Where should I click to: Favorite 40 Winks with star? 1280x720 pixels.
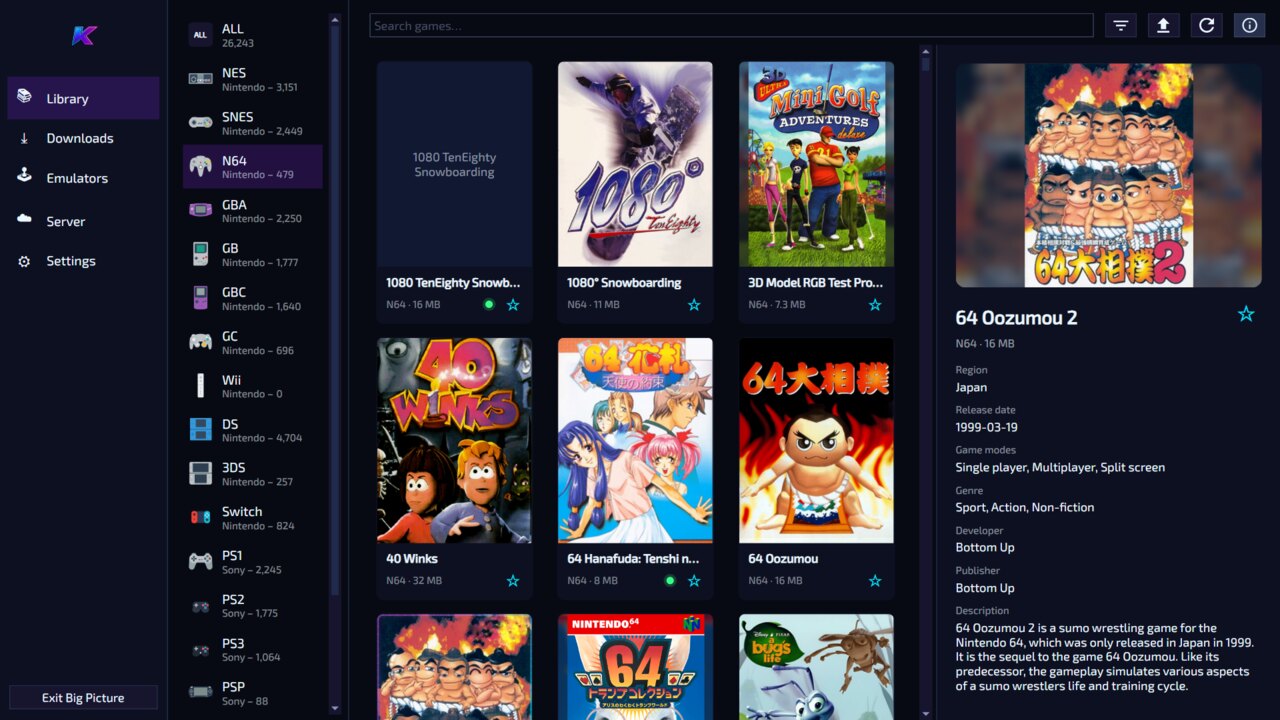tap(513, 580)
